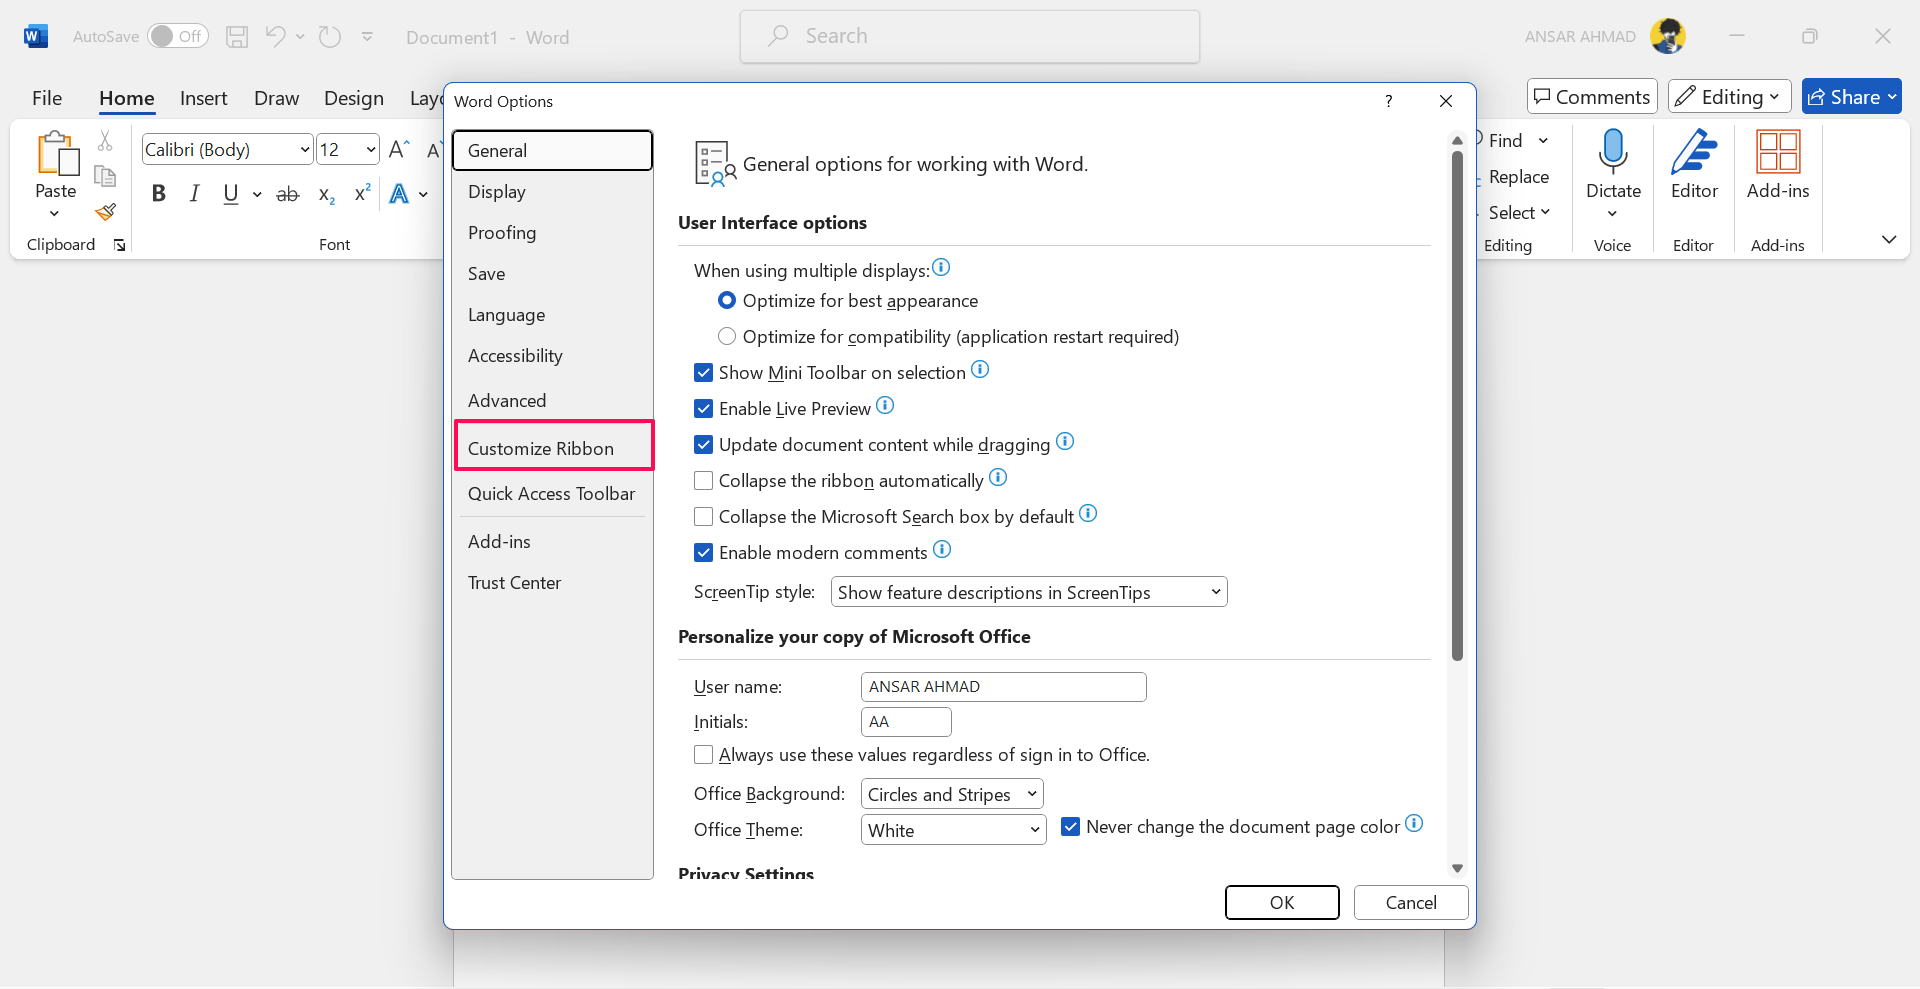The width and height of the screenshot is (1920, 989).
Task: Click info icon next to multiple displays
Action: tap(941, 268)
